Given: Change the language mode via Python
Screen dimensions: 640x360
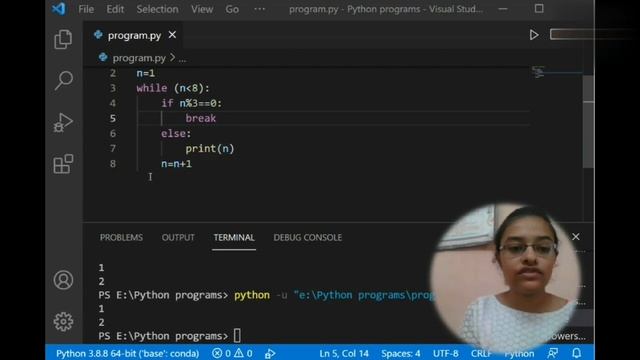Looking at the screenshot, I should 519,353.
